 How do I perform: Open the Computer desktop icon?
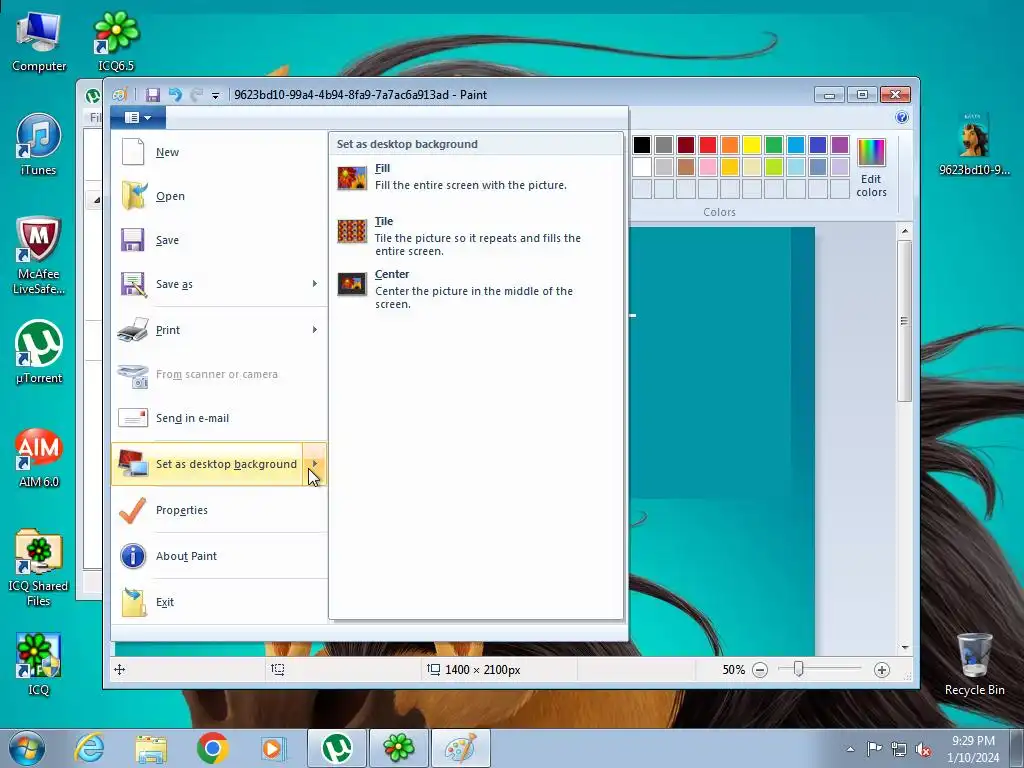coord(39,43)
